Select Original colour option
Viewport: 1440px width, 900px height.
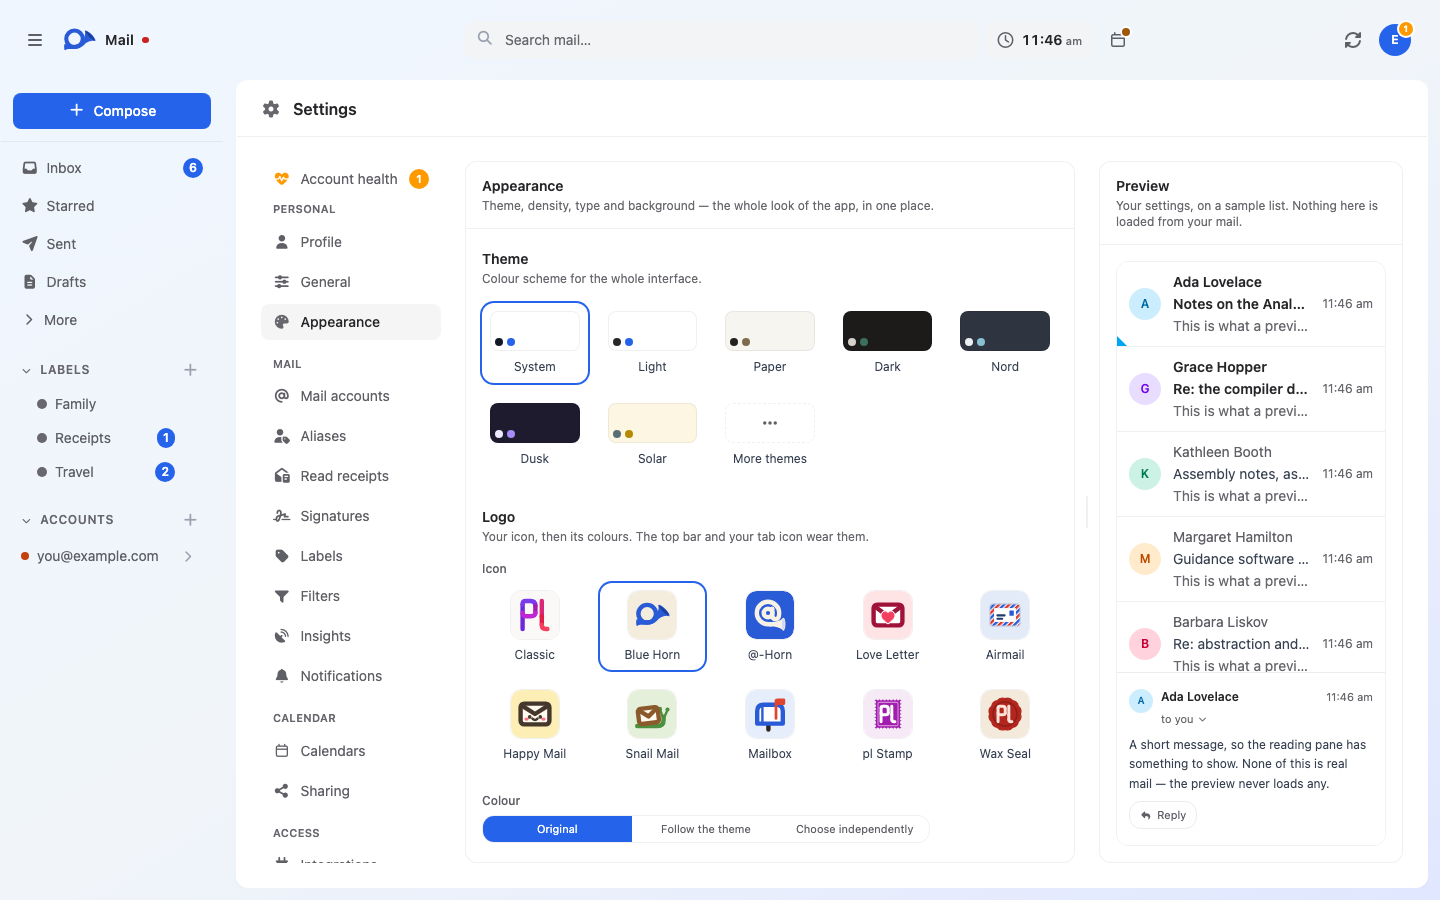[557, 829]
